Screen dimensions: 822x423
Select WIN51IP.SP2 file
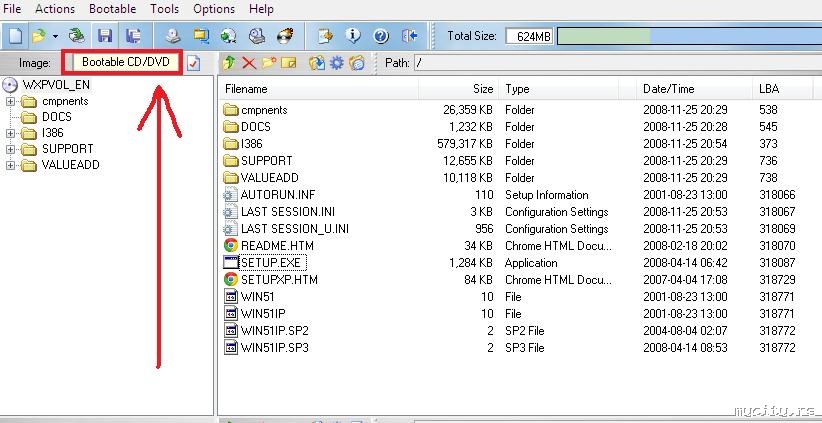click(275, 331)
